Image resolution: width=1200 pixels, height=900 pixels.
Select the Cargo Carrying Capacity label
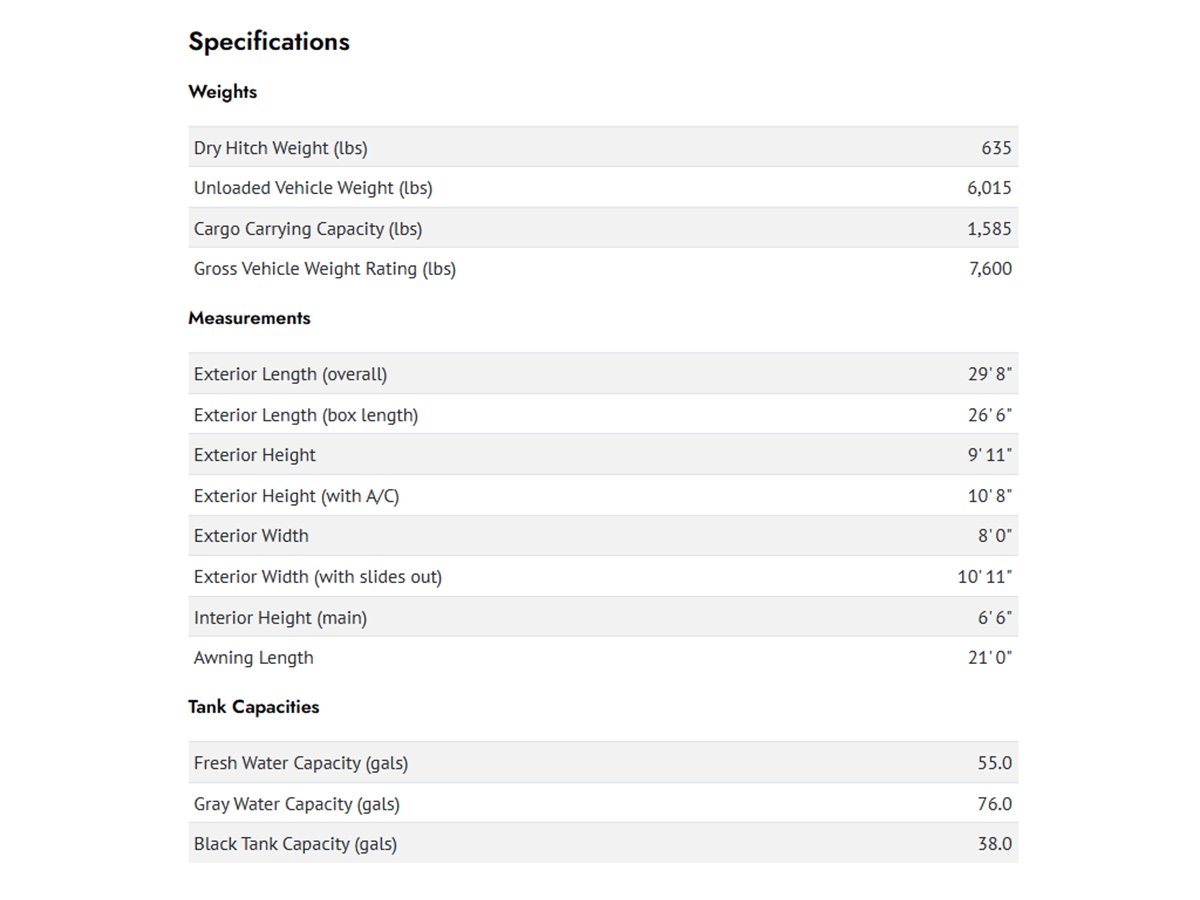[x=308, y=229]
